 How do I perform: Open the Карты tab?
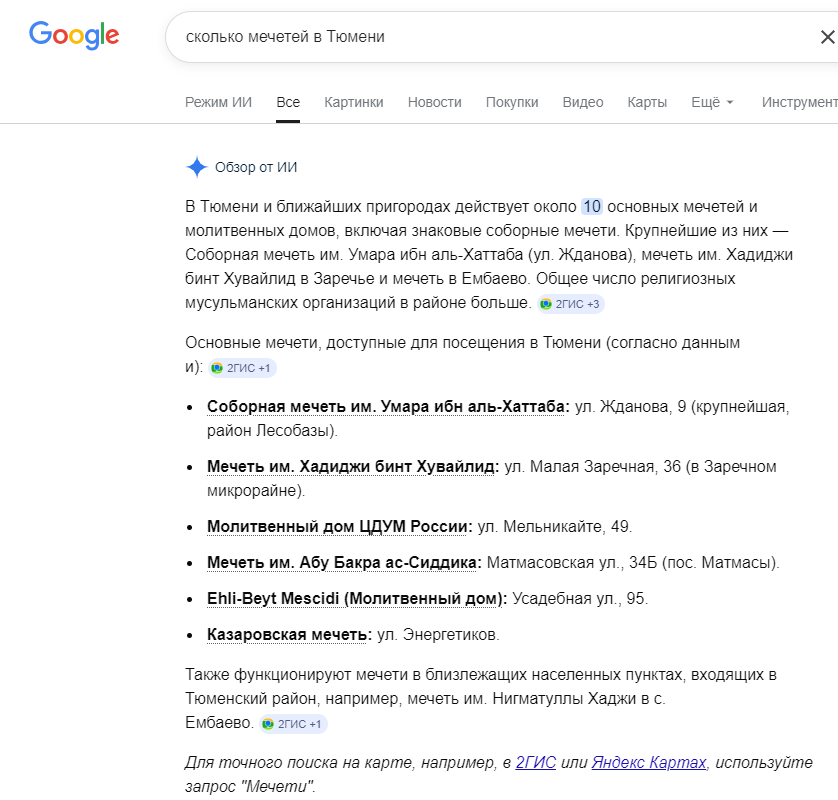[x=647, y=102]
